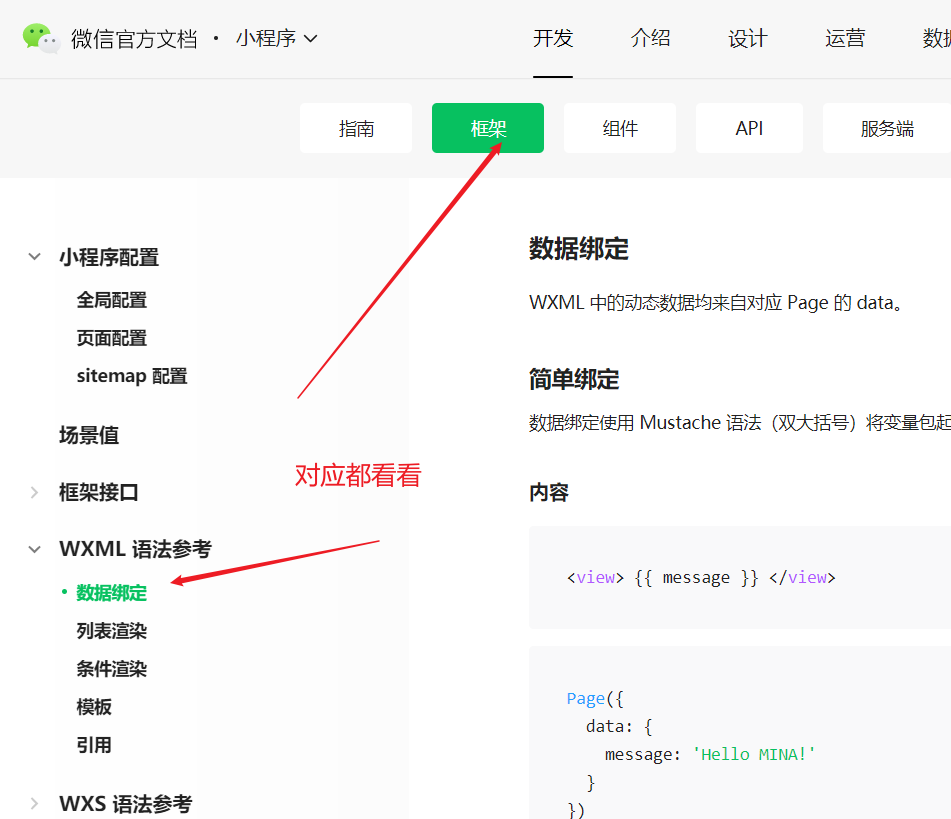The image size is (951, 819).
Task: Select the 指南 tab
Action: (x=356, y=128)
